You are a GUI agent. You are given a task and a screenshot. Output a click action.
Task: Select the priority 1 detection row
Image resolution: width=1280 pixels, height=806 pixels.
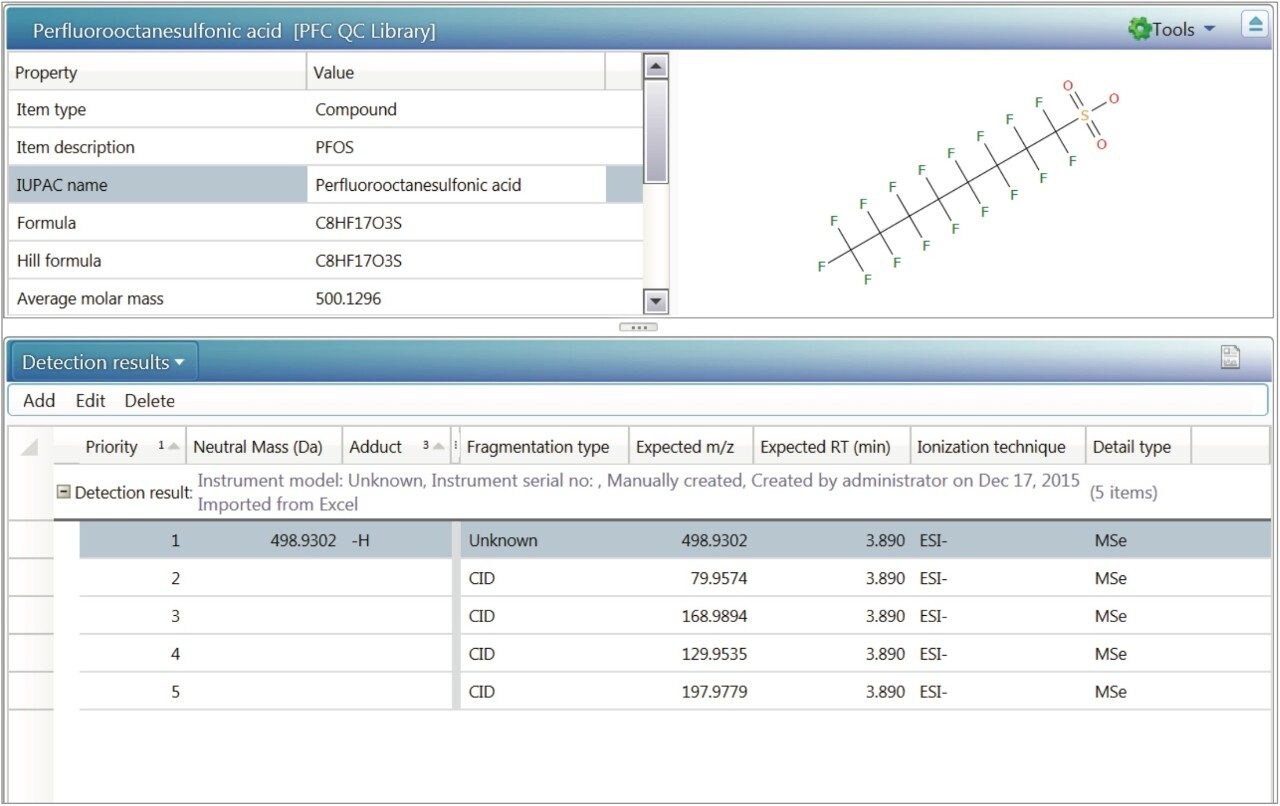(675, 540)
